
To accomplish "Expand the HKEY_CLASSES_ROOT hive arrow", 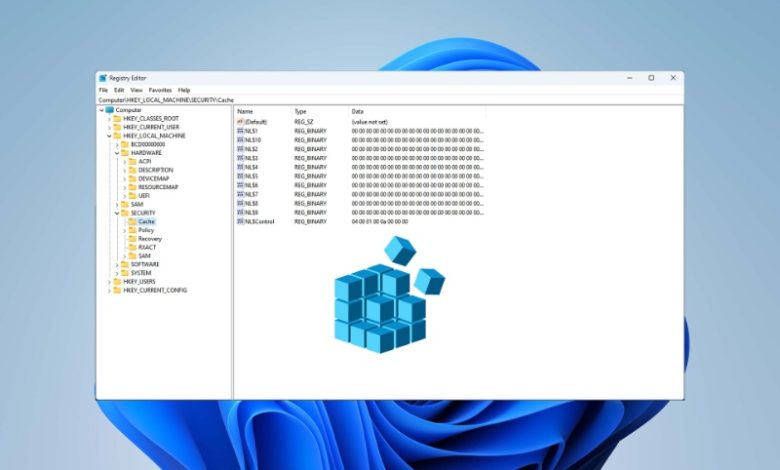I will (x=109, y=119).
